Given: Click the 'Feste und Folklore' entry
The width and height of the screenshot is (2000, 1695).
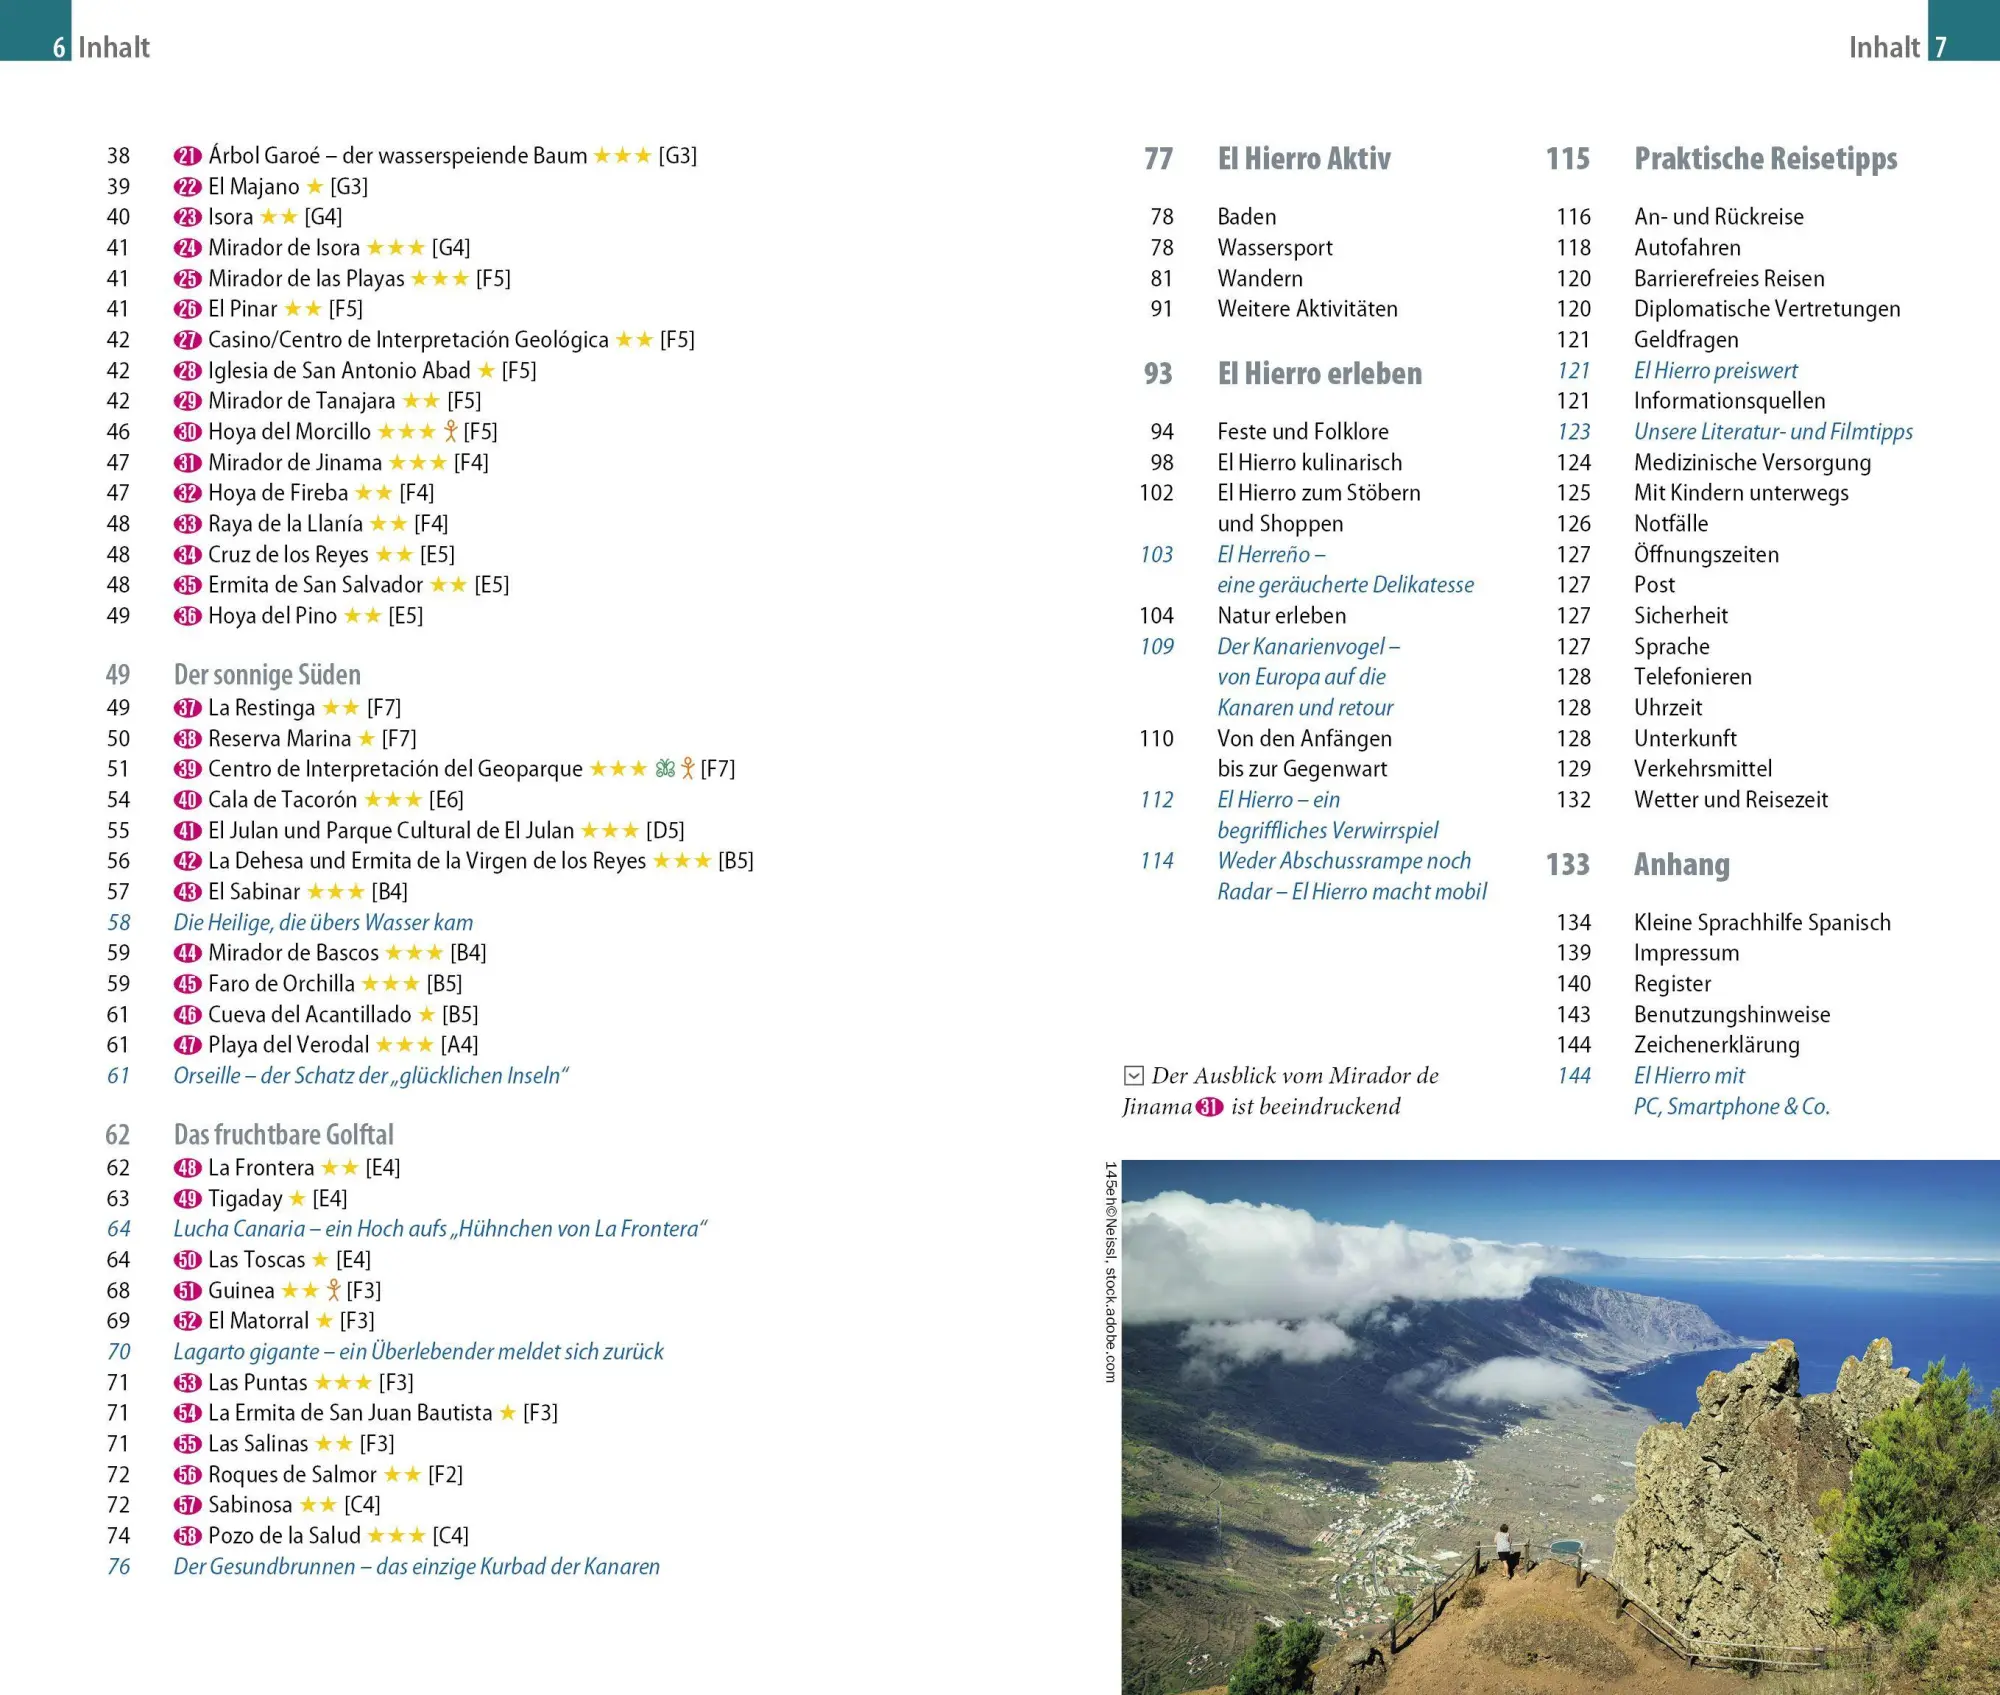Looking at the screenshot, I should click(x=1303, y=432).
